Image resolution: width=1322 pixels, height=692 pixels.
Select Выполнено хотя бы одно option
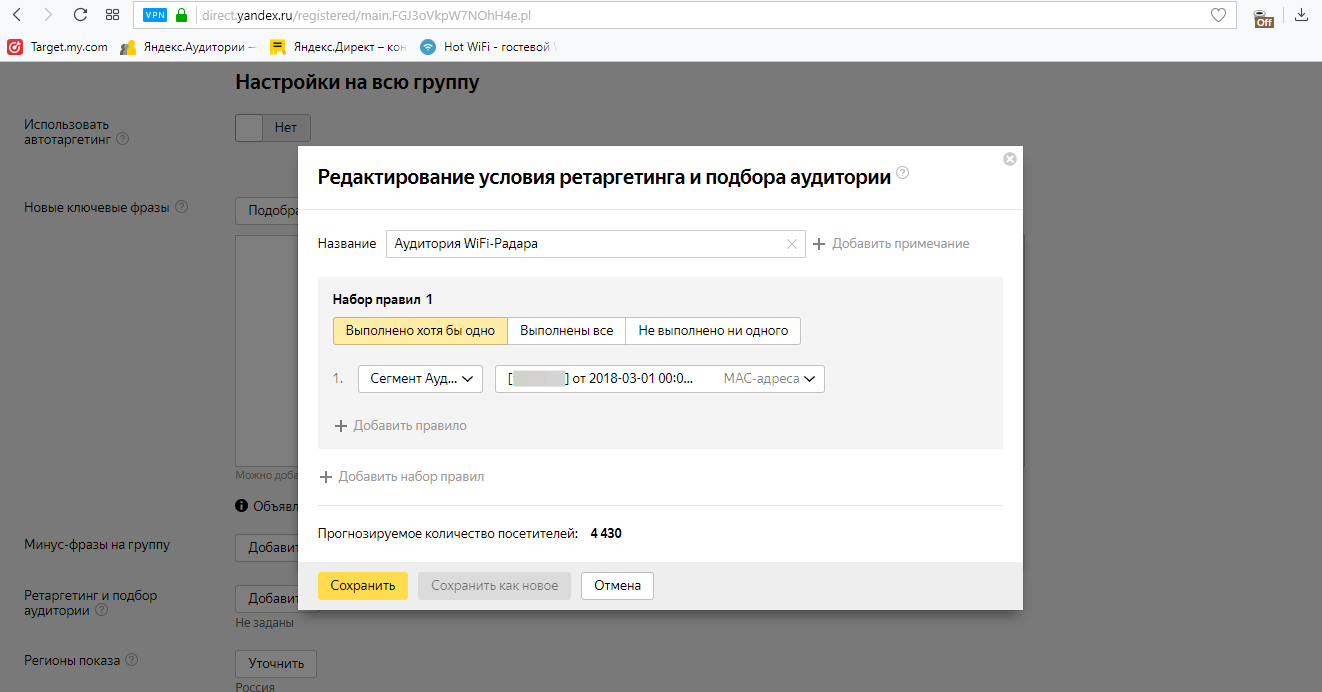[420, 331]
